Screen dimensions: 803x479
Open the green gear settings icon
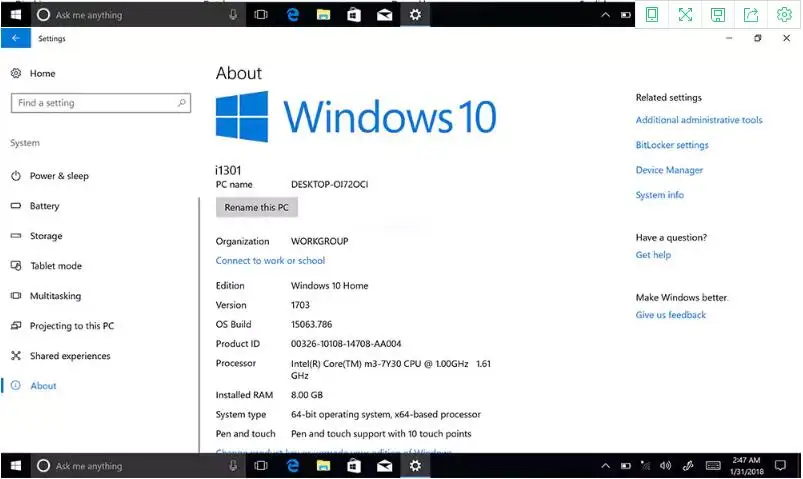click(x=784, y=14)
